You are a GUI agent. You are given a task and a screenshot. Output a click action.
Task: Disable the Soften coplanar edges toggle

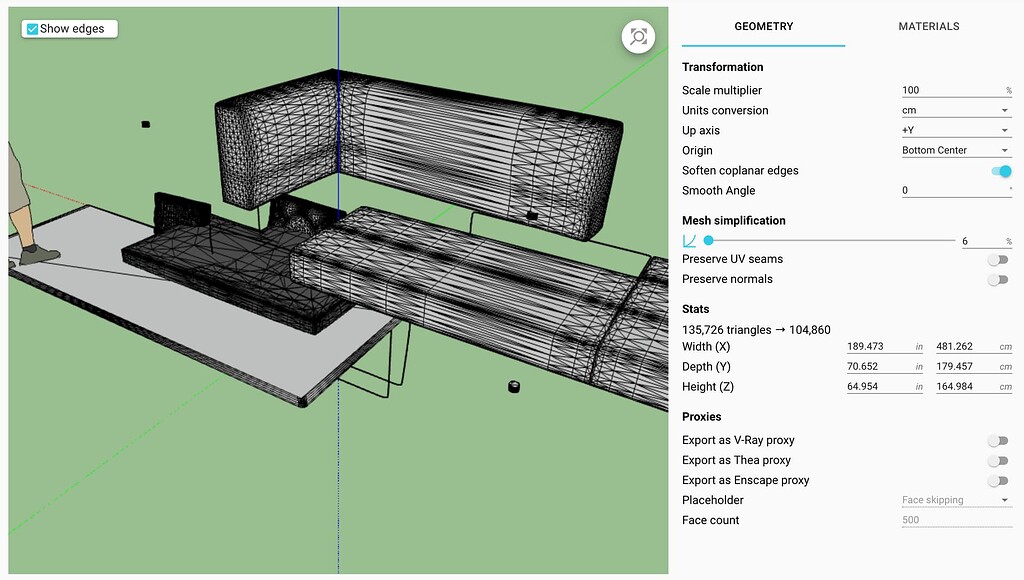coord(999,171)
